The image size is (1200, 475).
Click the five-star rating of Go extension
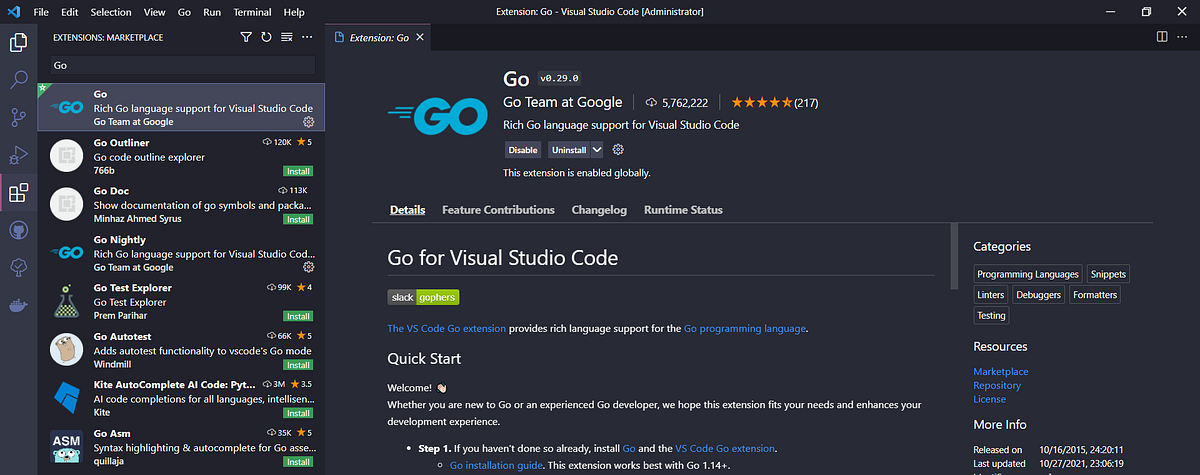(761, 102)
